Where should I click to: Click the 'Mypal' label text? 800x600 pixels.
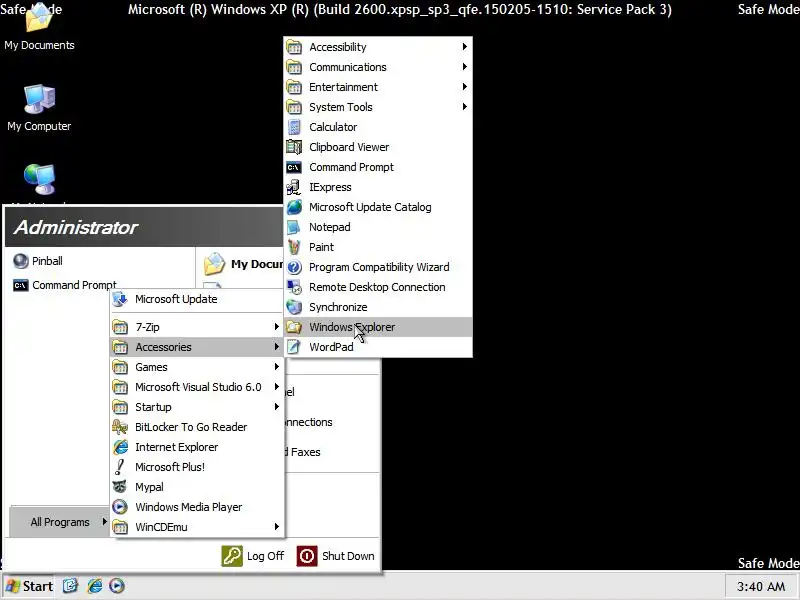149,487
